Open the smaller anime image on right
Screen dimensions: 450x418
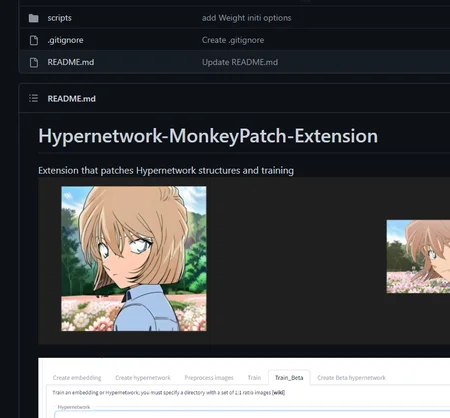click(x=418, y=257)
